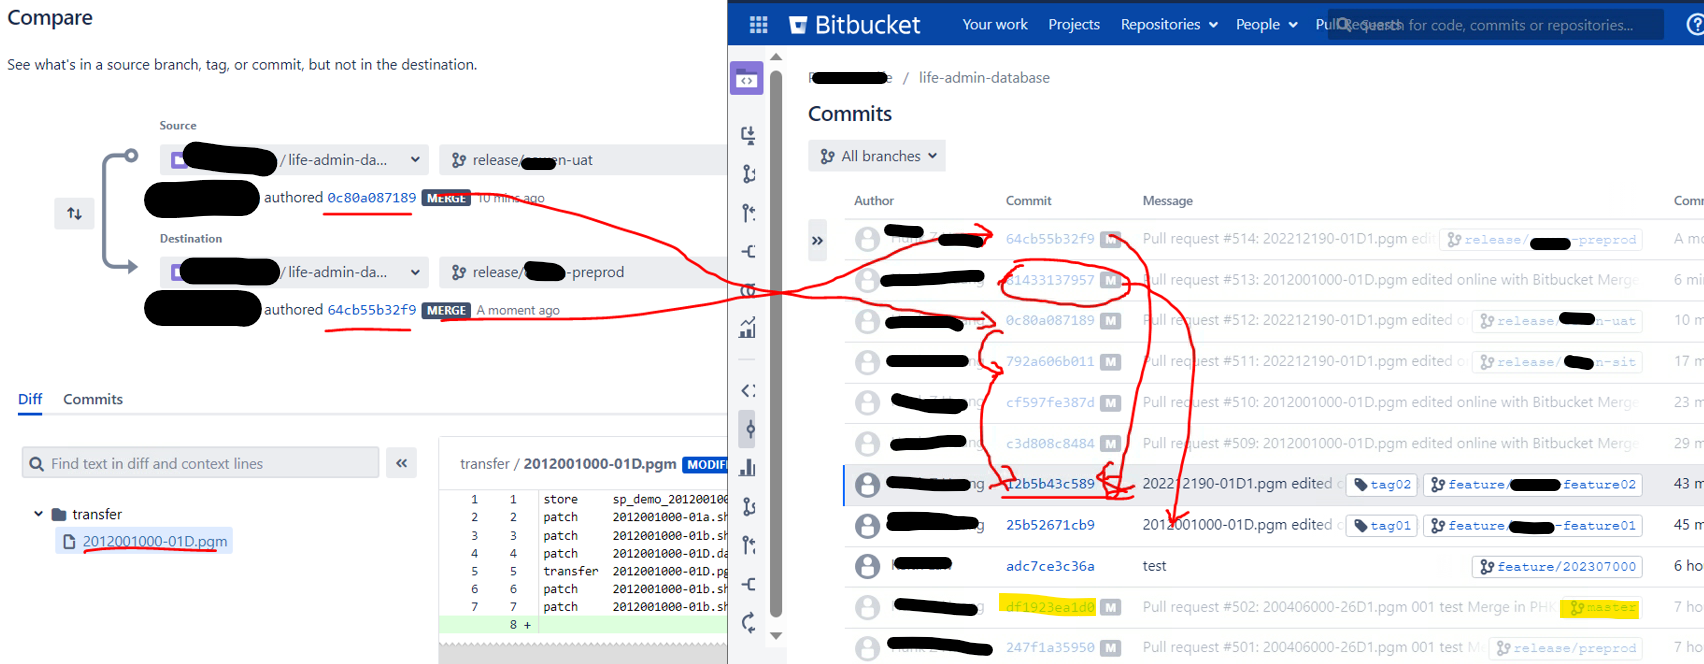The height and width of the screenshot is (664, 1704).
Task: Click the search magnifier in Find text field
Action: 37,464
